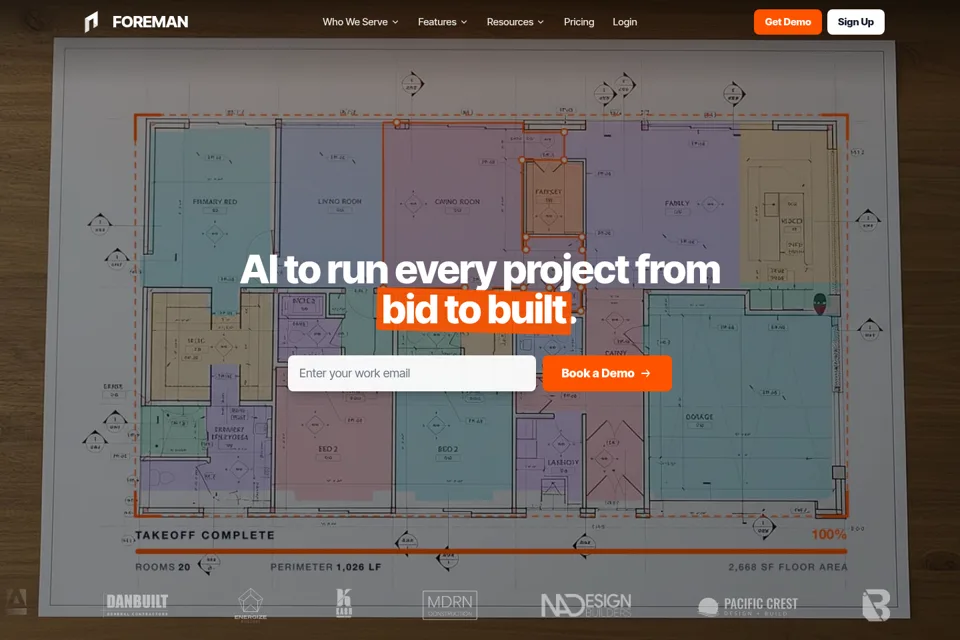This screenshot has width=960, height=640.
Task: Click the MDRN Construction logo
Action: (450, 604)
